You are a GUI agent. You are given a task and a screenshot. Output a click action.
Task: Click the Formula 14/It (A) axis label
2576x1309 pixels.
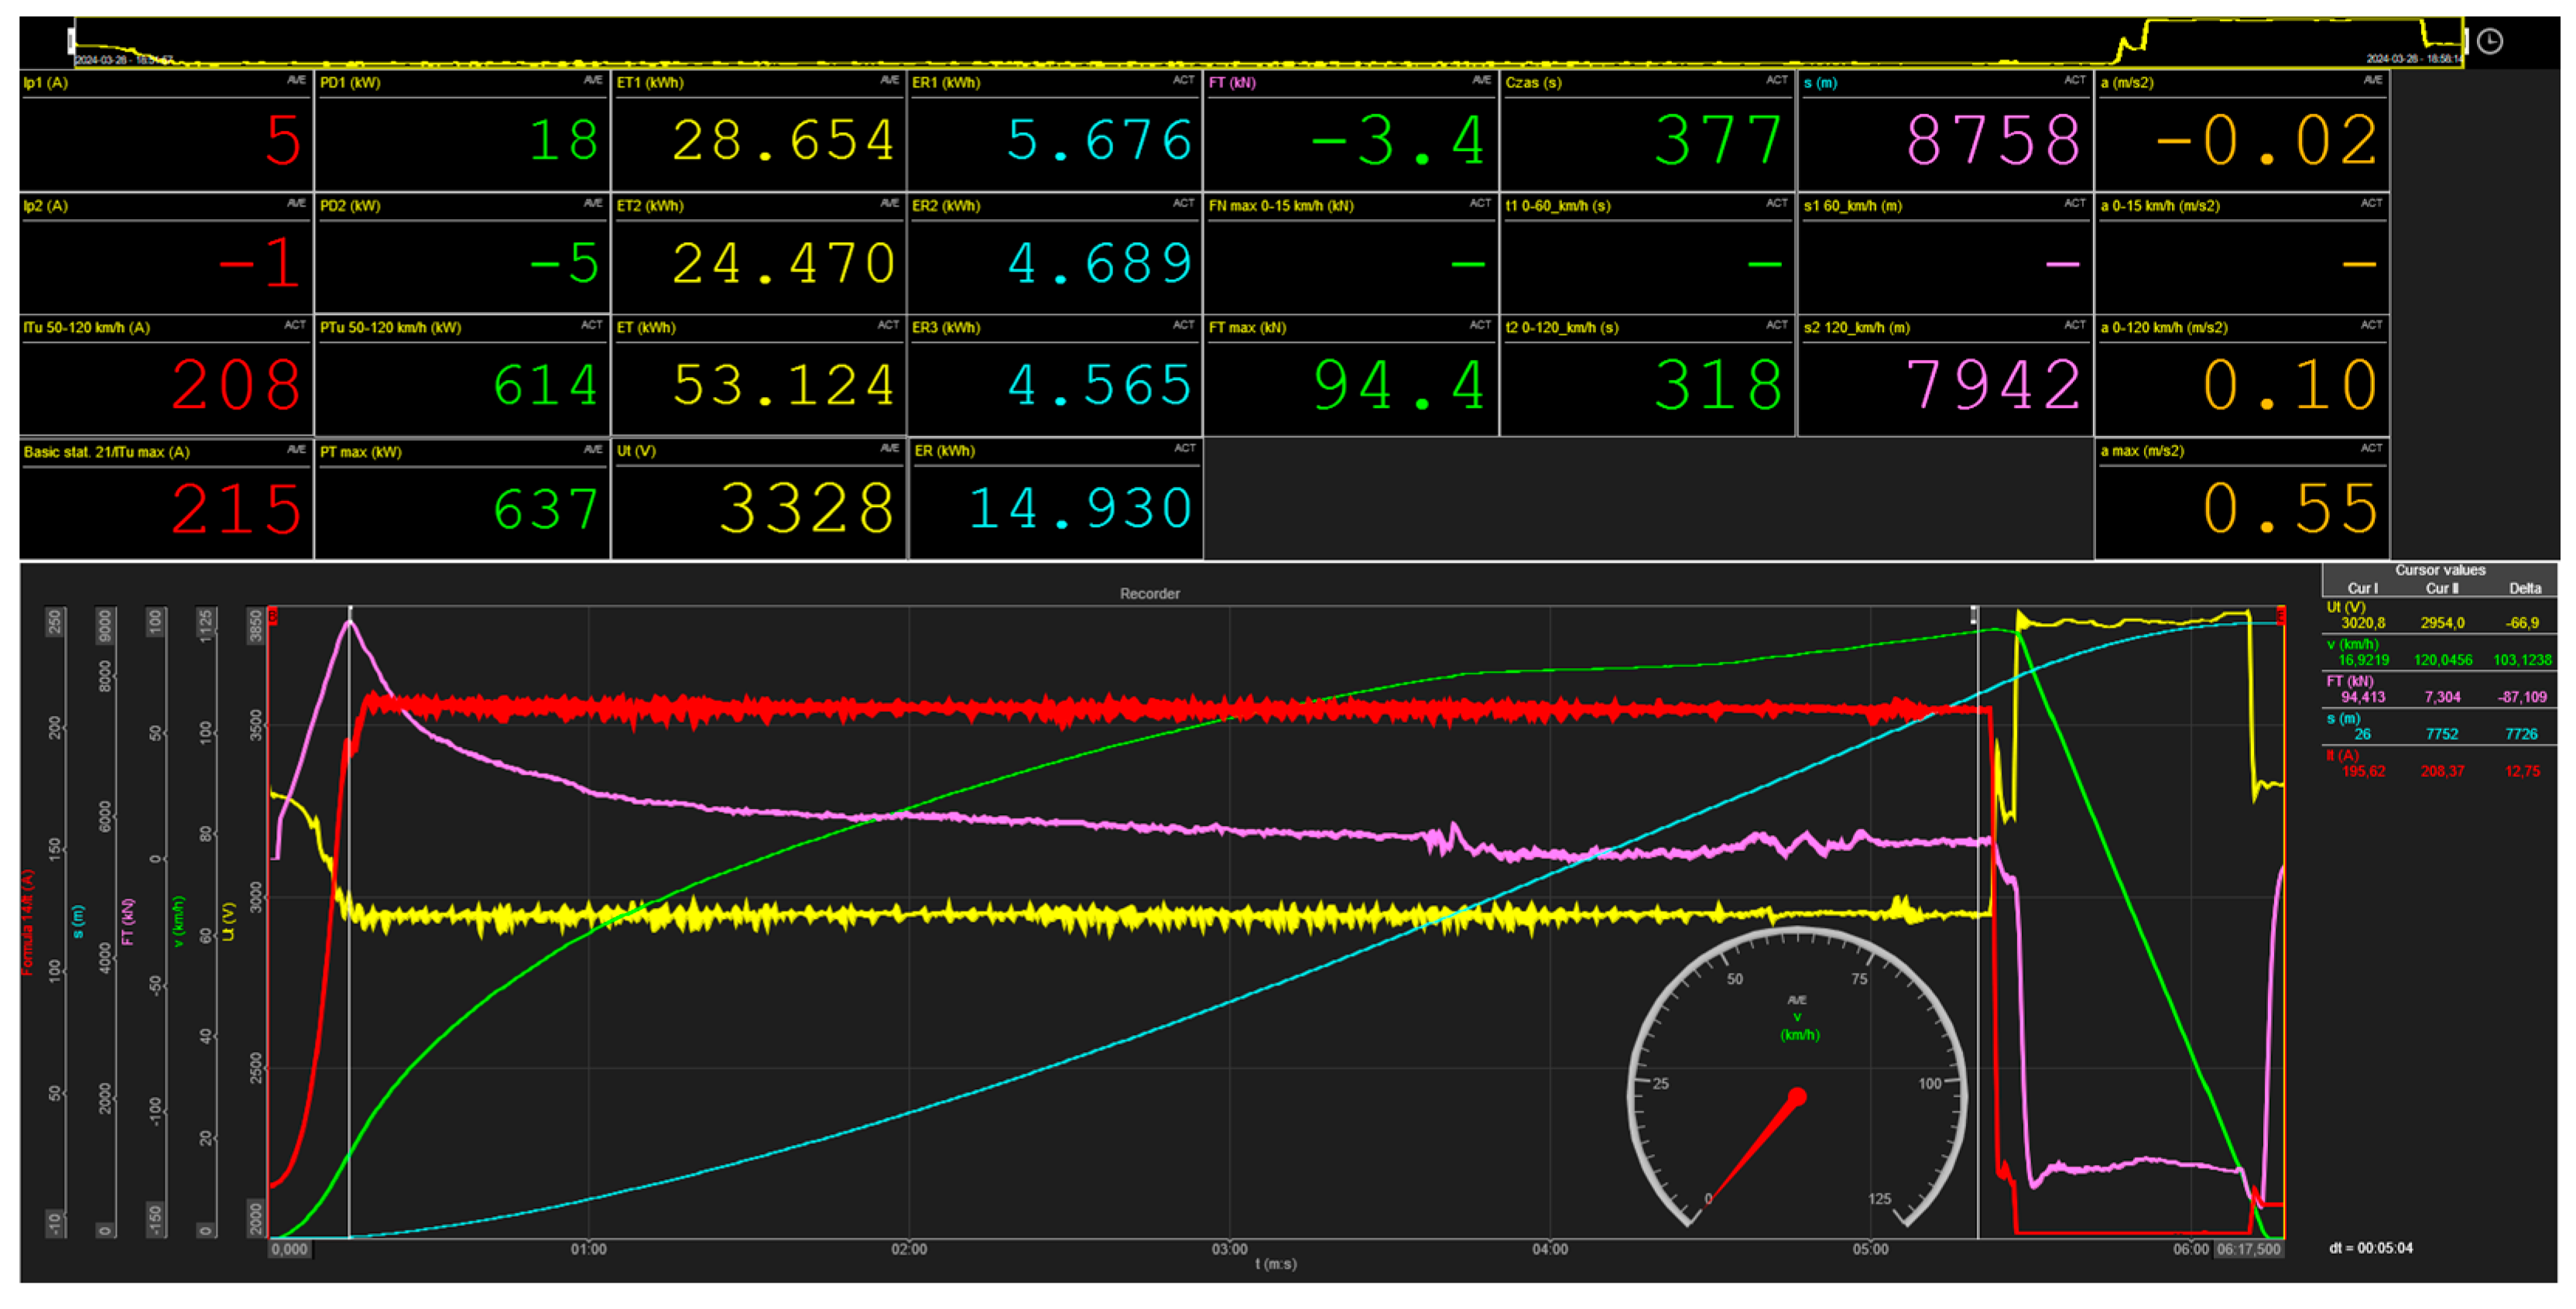[x=28, y=922]
